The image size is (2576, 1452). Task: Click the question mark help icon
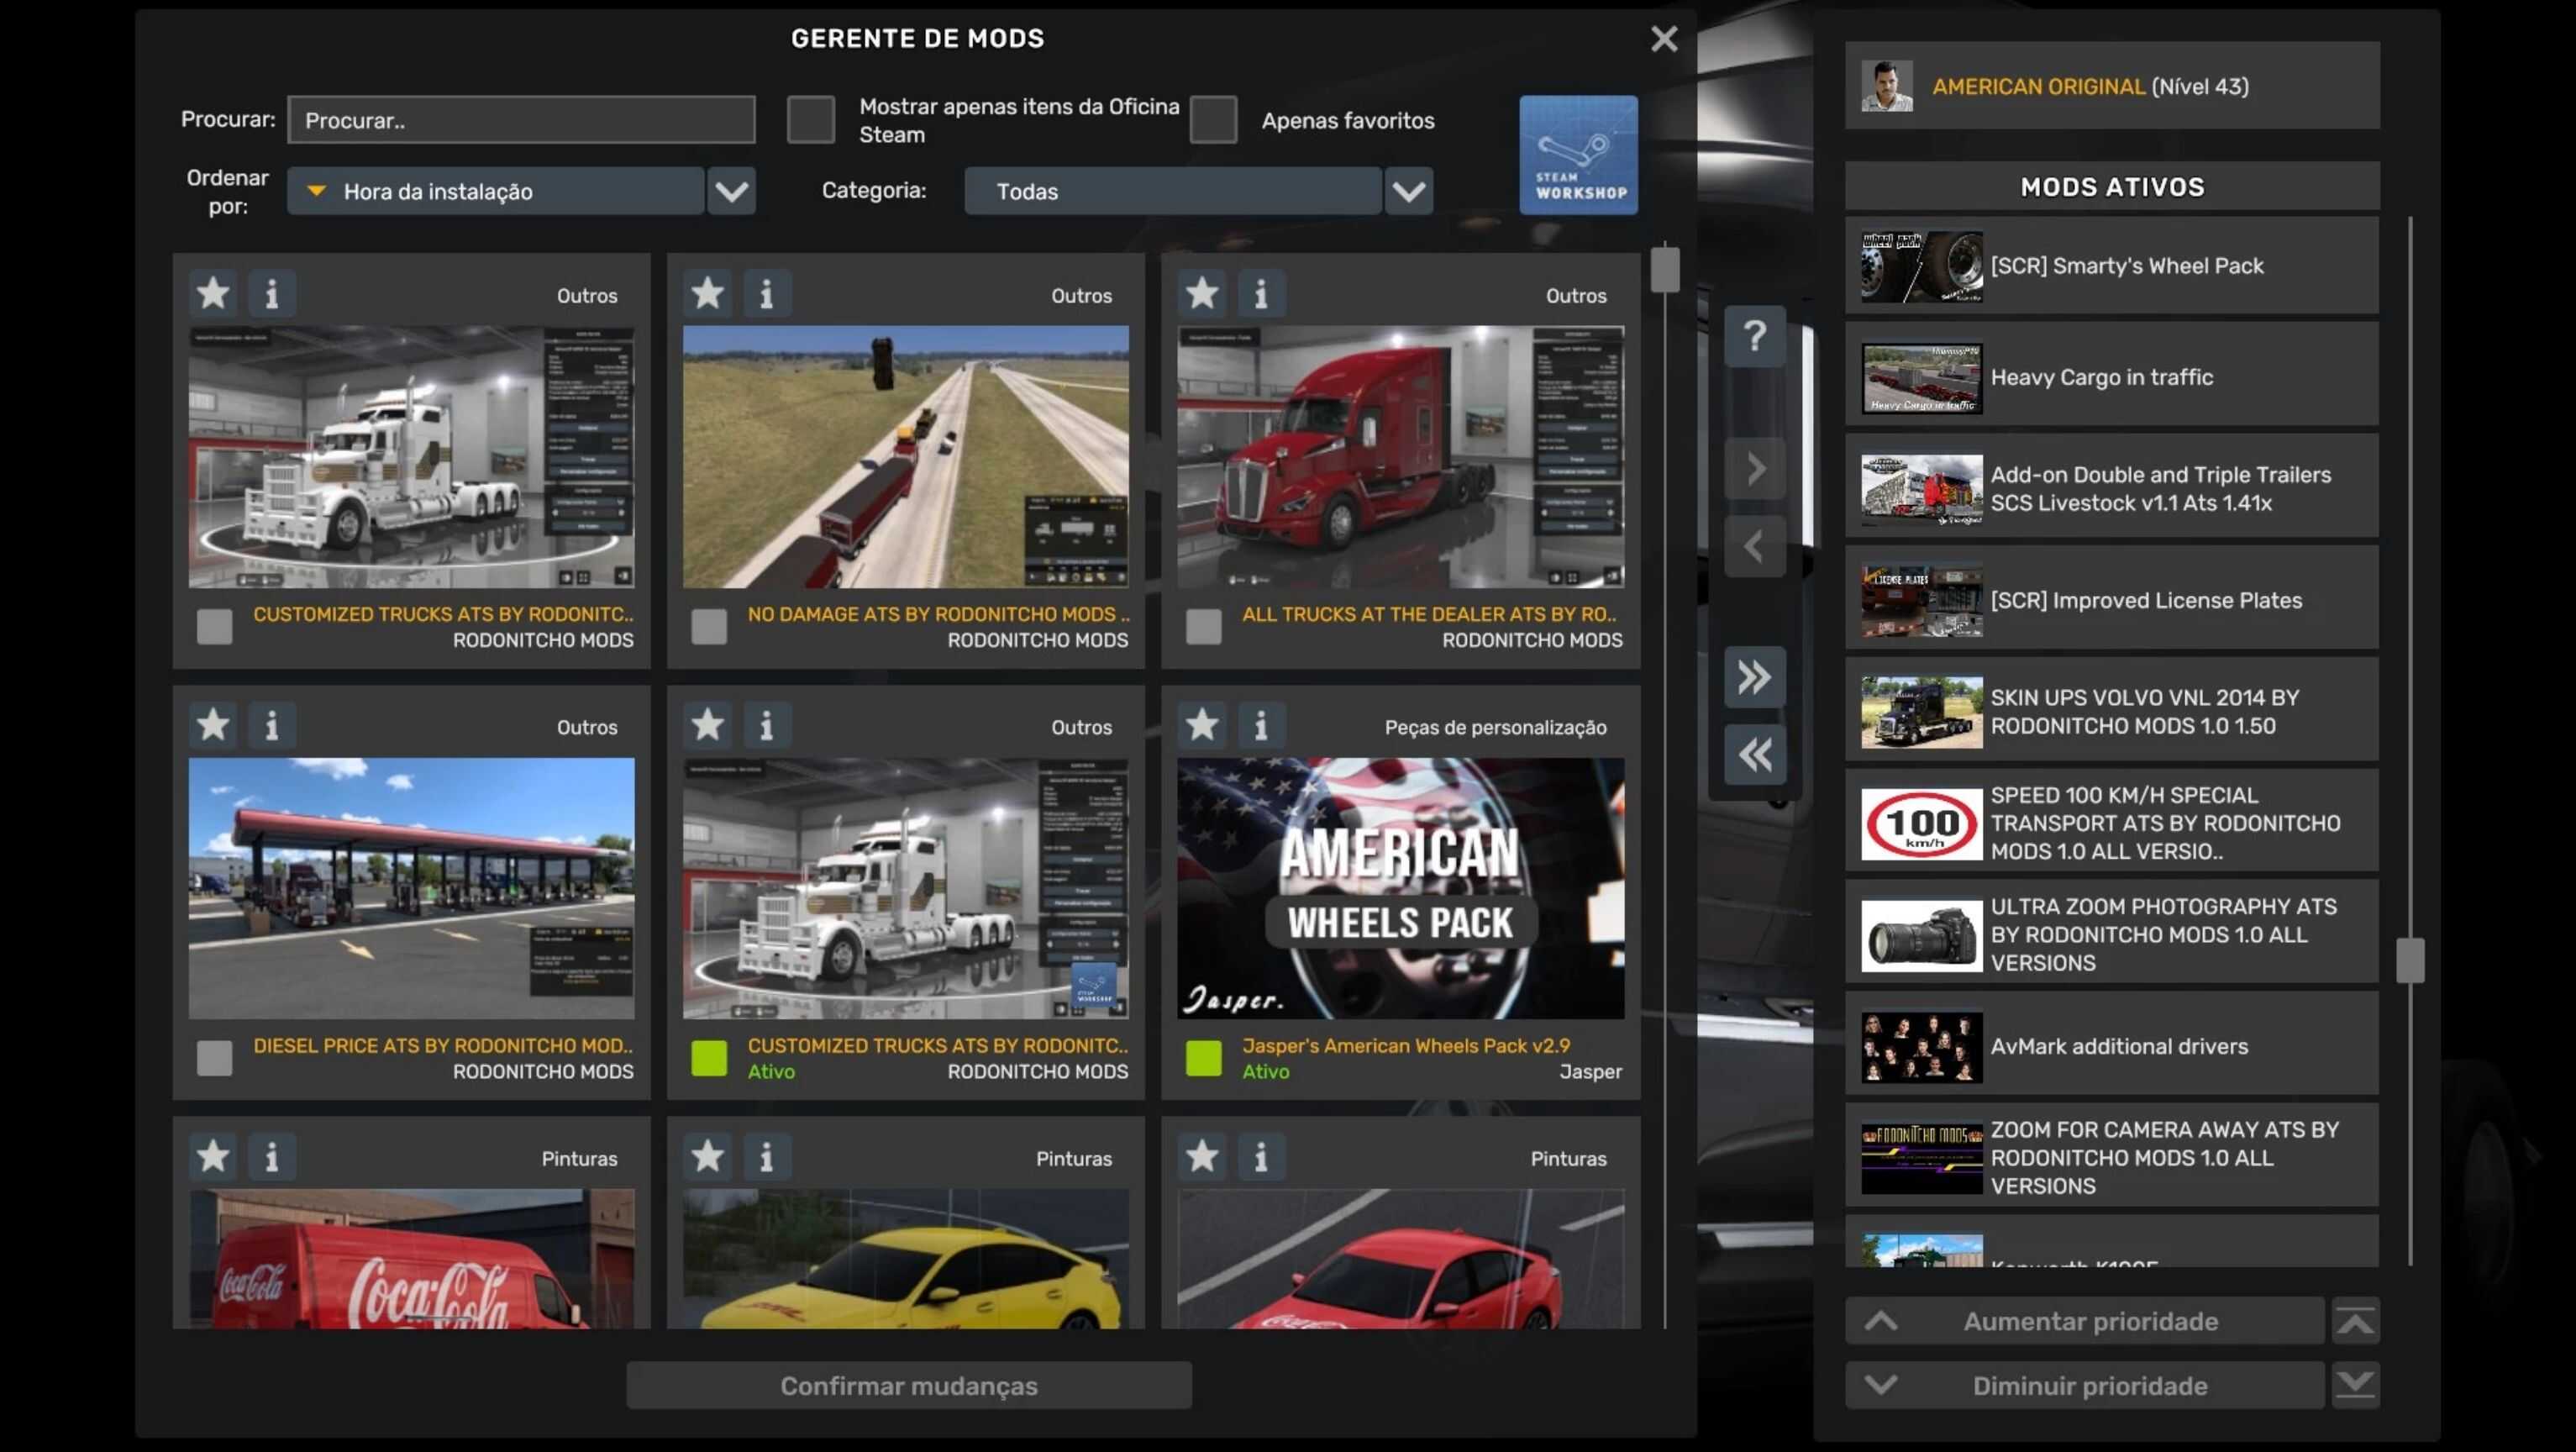[x=1754, y=336]
